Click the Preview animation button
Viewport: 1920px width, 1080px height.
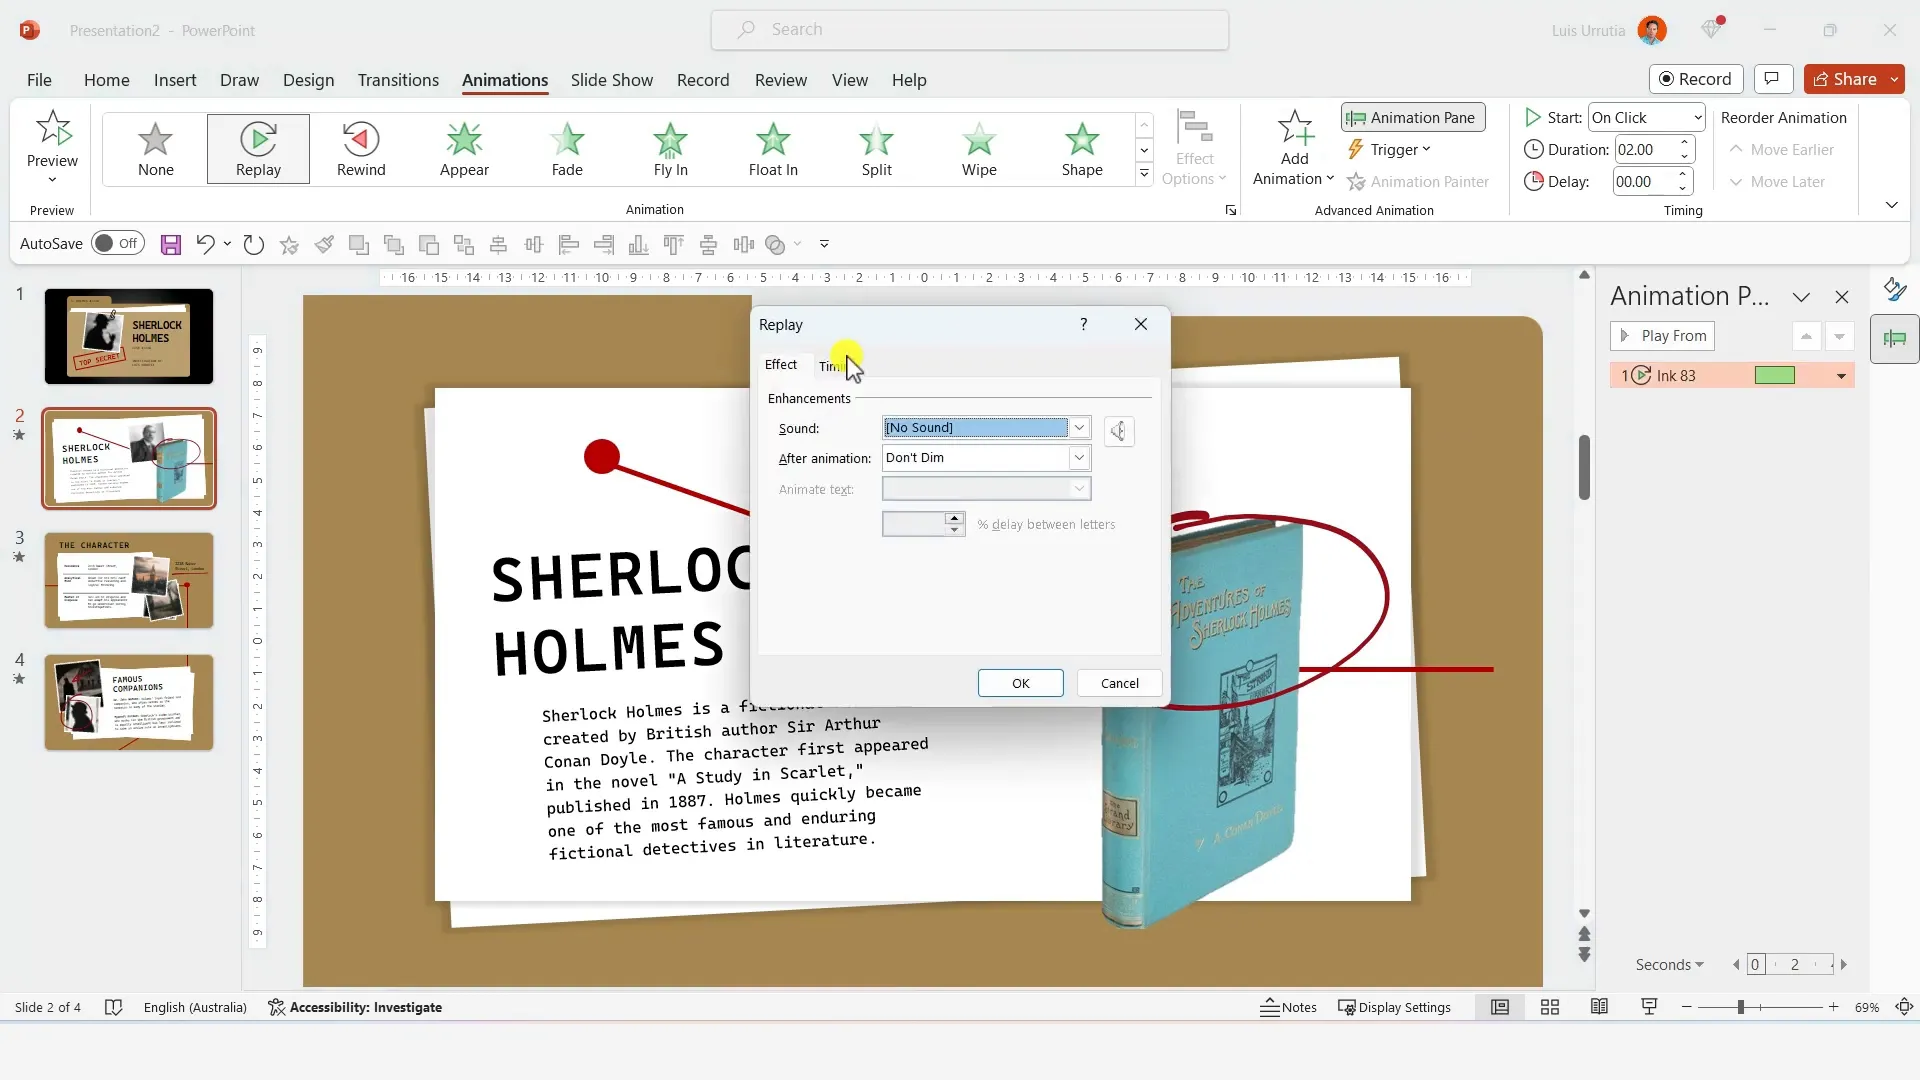52,147
